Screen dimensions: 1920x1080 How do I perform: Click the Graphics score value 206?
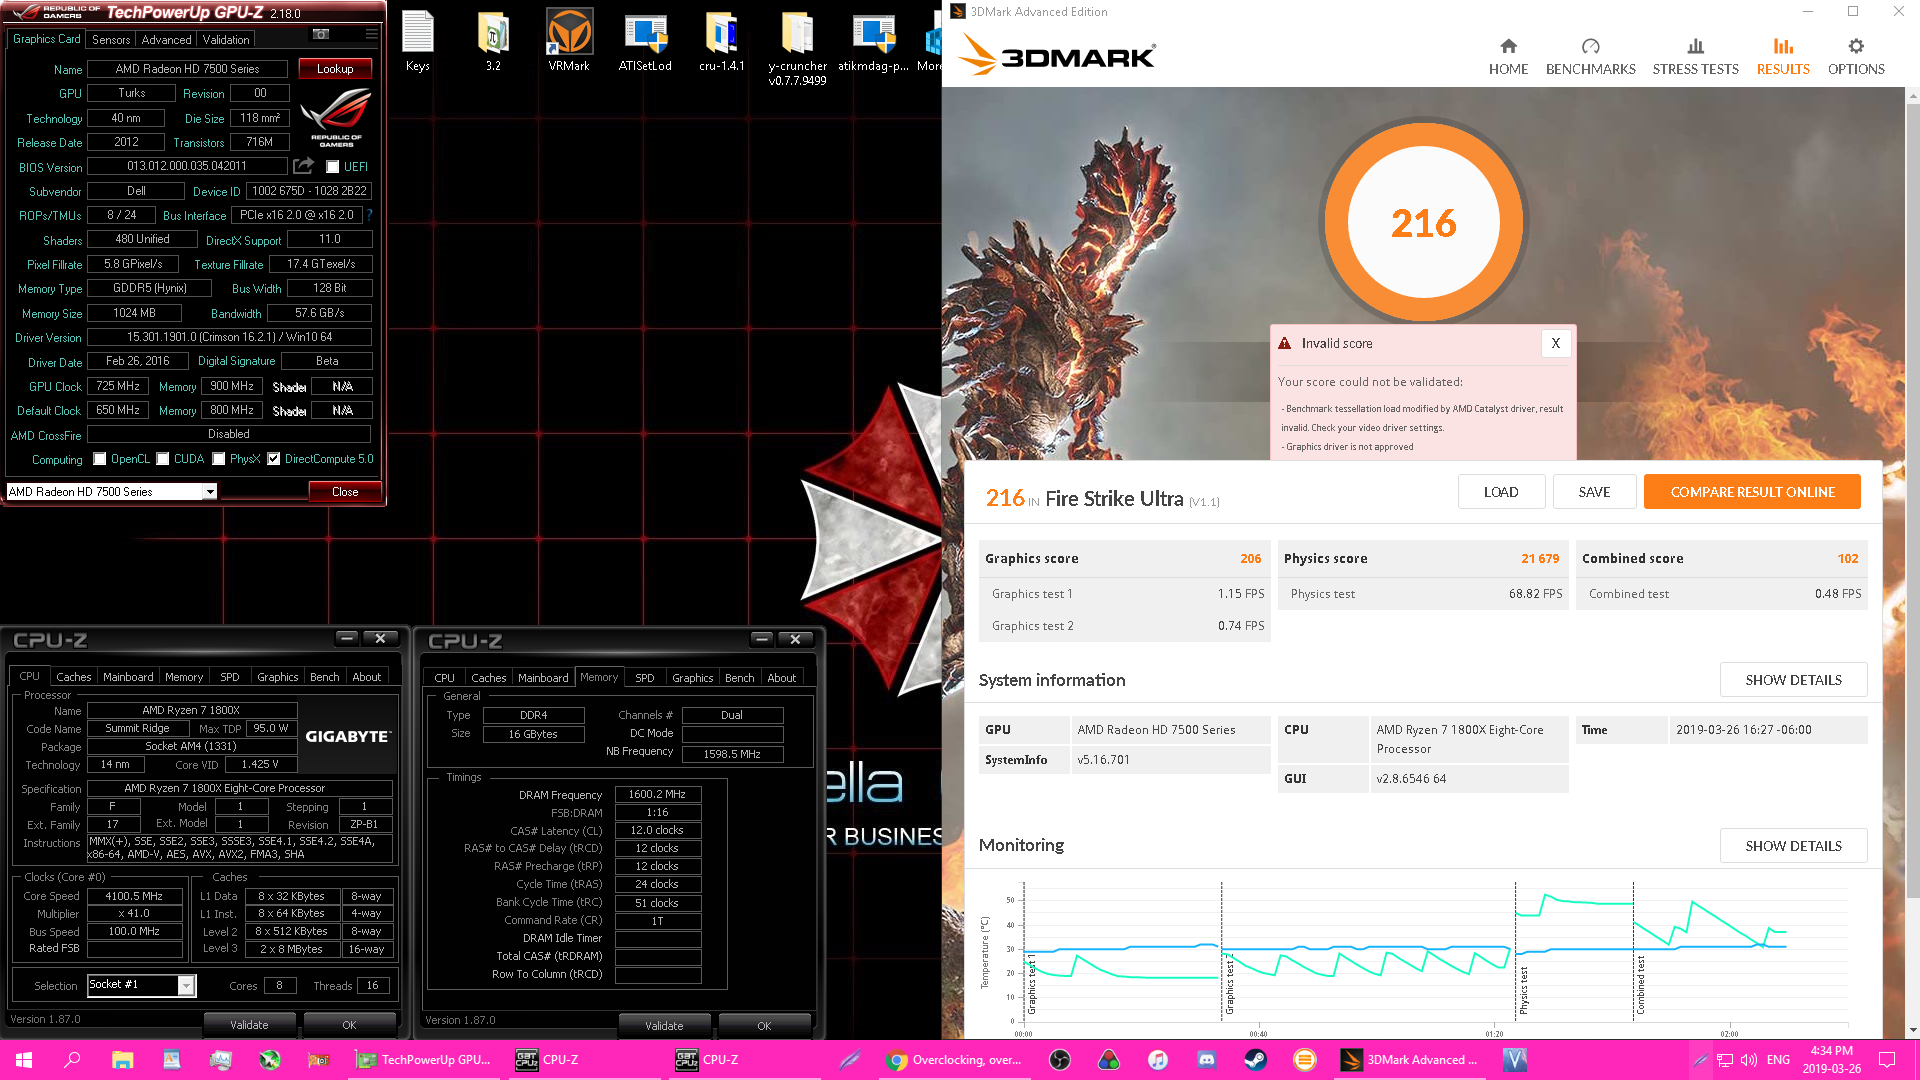(1250, 559)
